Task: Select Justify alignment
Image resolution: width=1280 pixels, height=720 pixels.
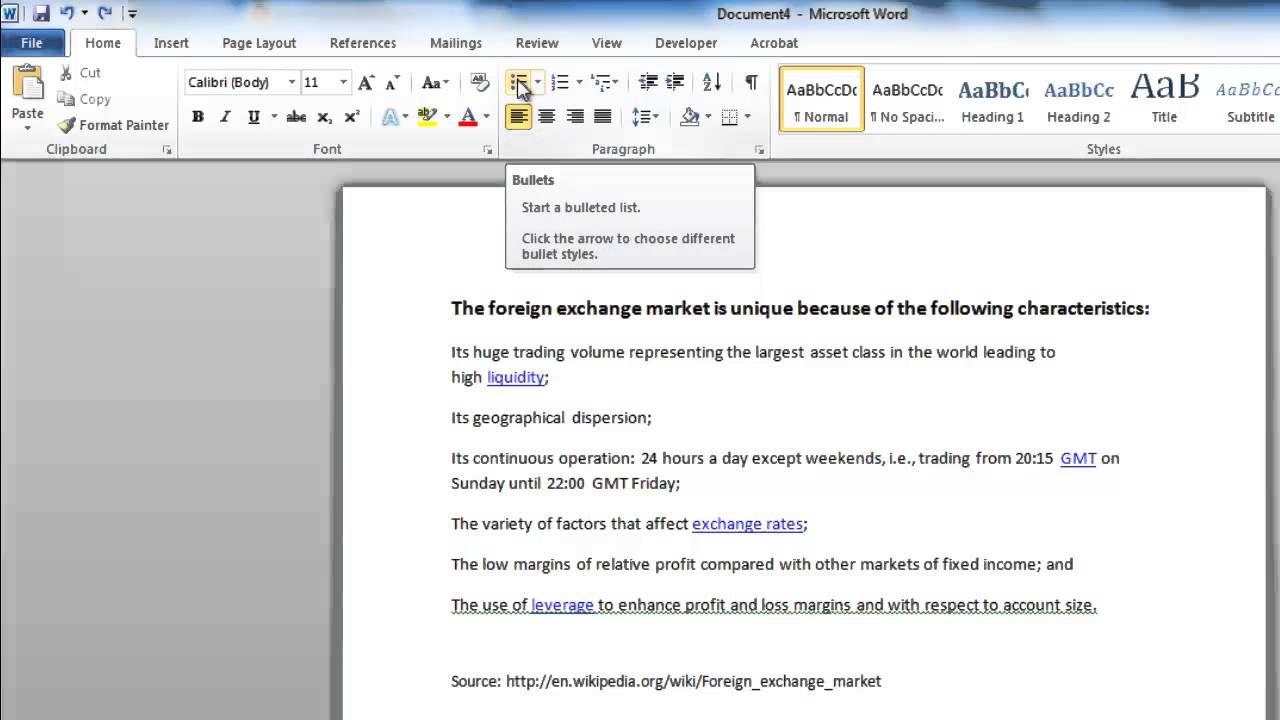Action: click(602, 117)
